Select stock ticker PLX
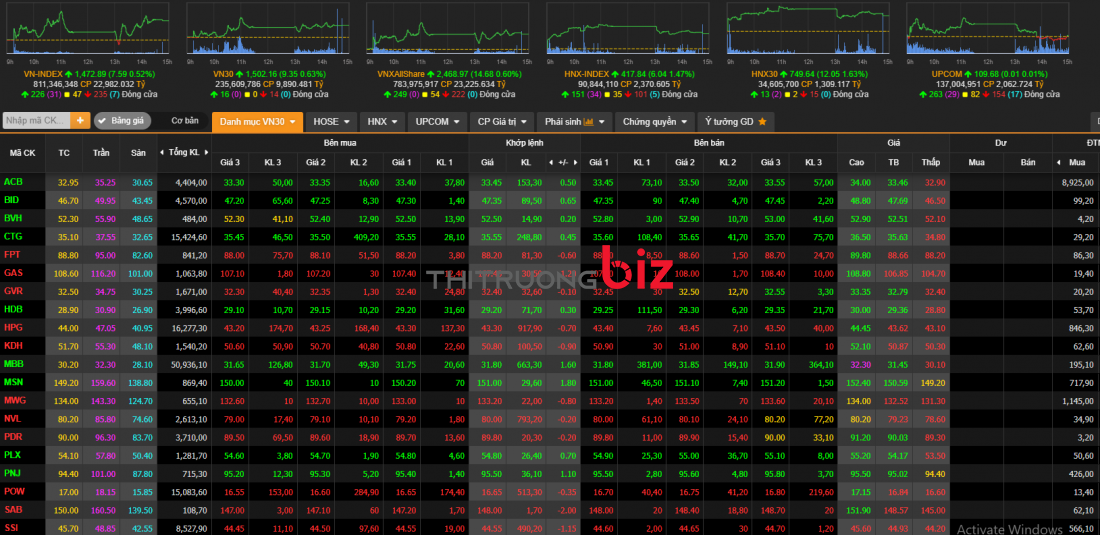The image size is (1100, 535). pos(13,455)
